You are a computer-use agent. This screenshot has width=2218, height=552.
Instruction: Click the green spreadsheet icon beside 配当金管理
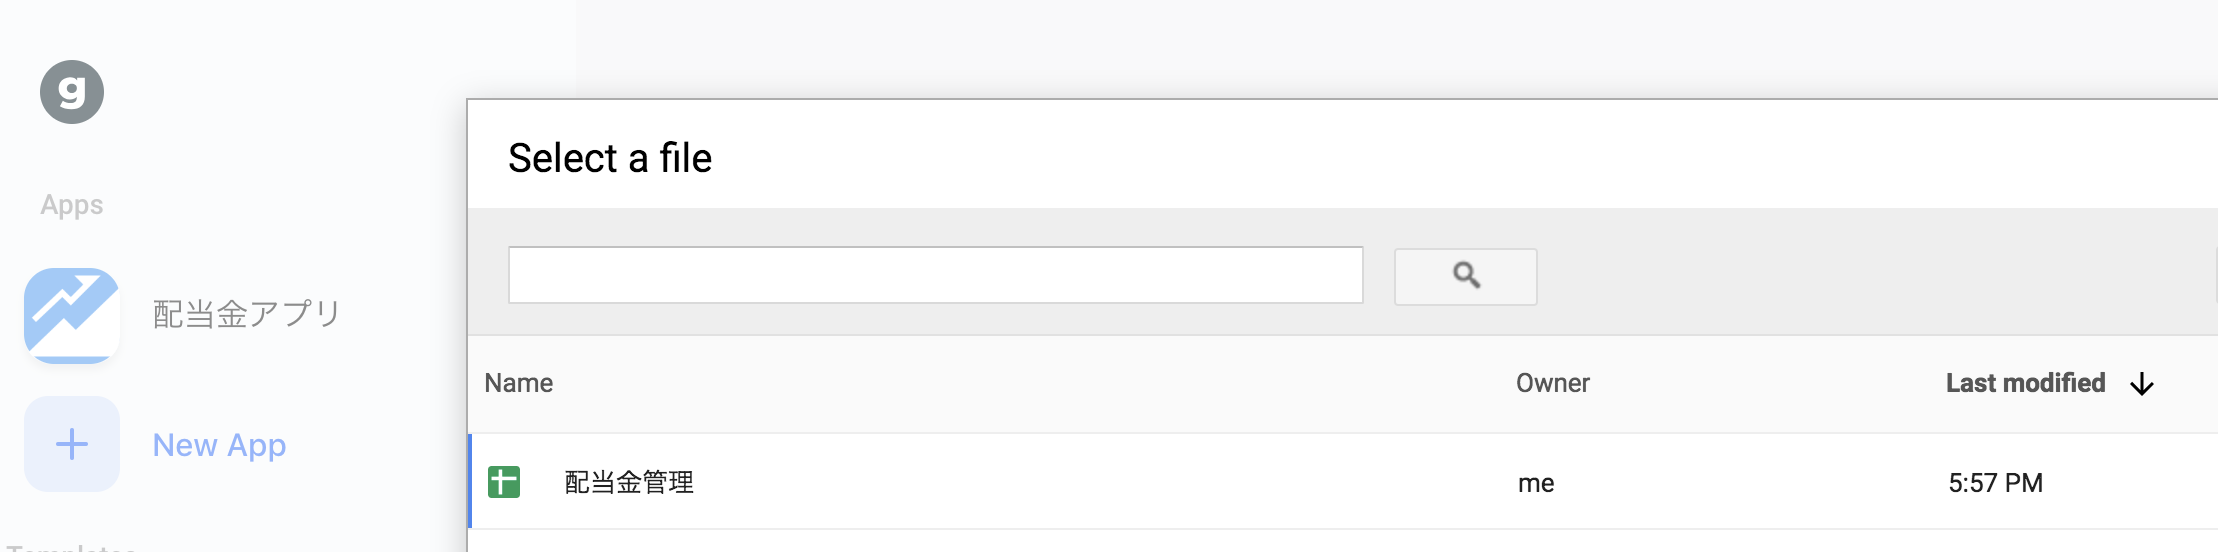(504, 482)
